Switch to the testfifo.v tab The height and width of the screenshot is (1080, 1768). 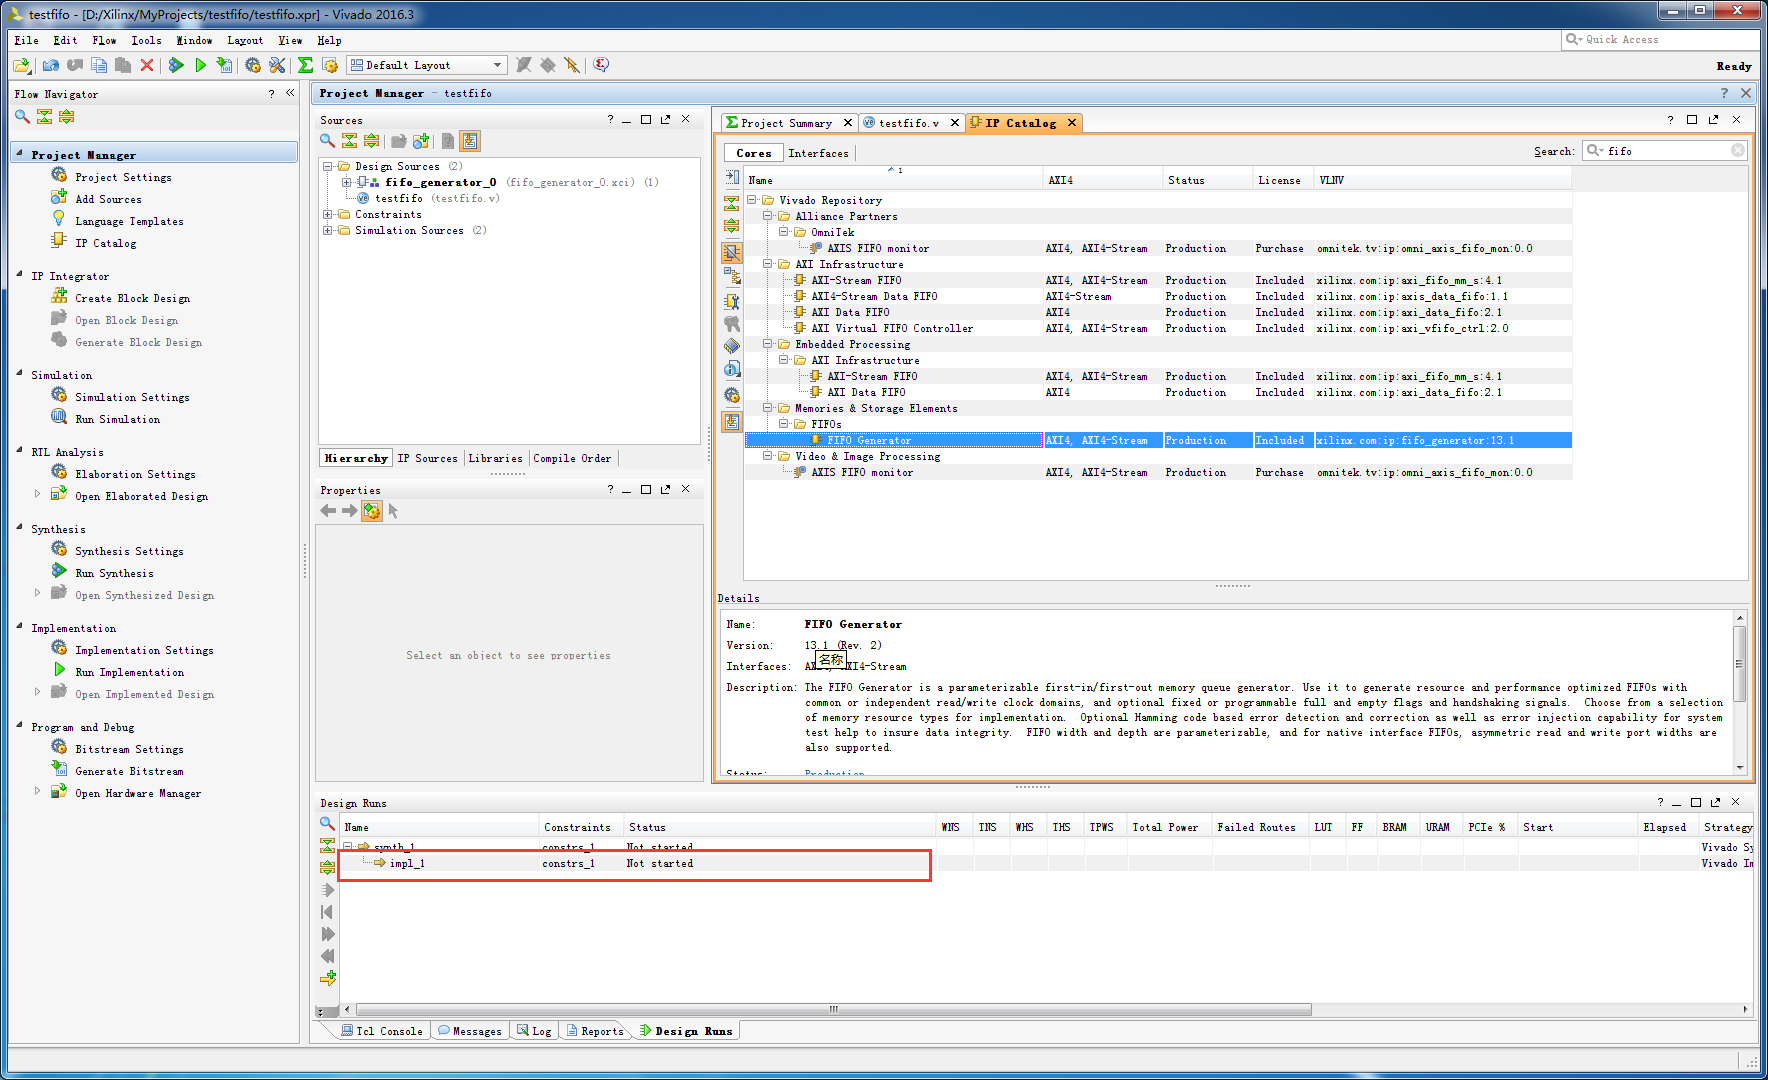point(909,123)
